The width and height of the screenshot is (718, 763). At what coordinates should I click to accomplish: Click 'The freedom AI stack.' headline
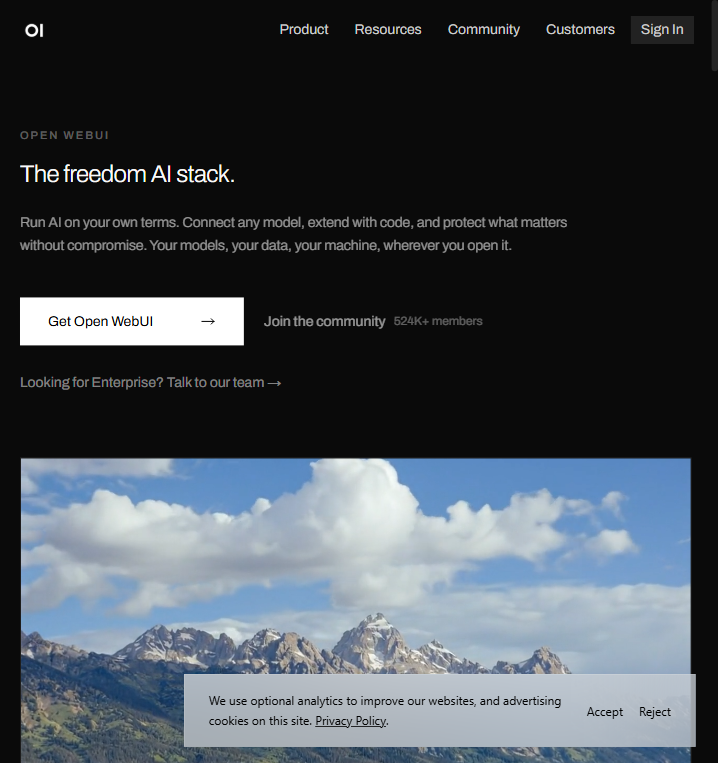(x=127, y=174)
